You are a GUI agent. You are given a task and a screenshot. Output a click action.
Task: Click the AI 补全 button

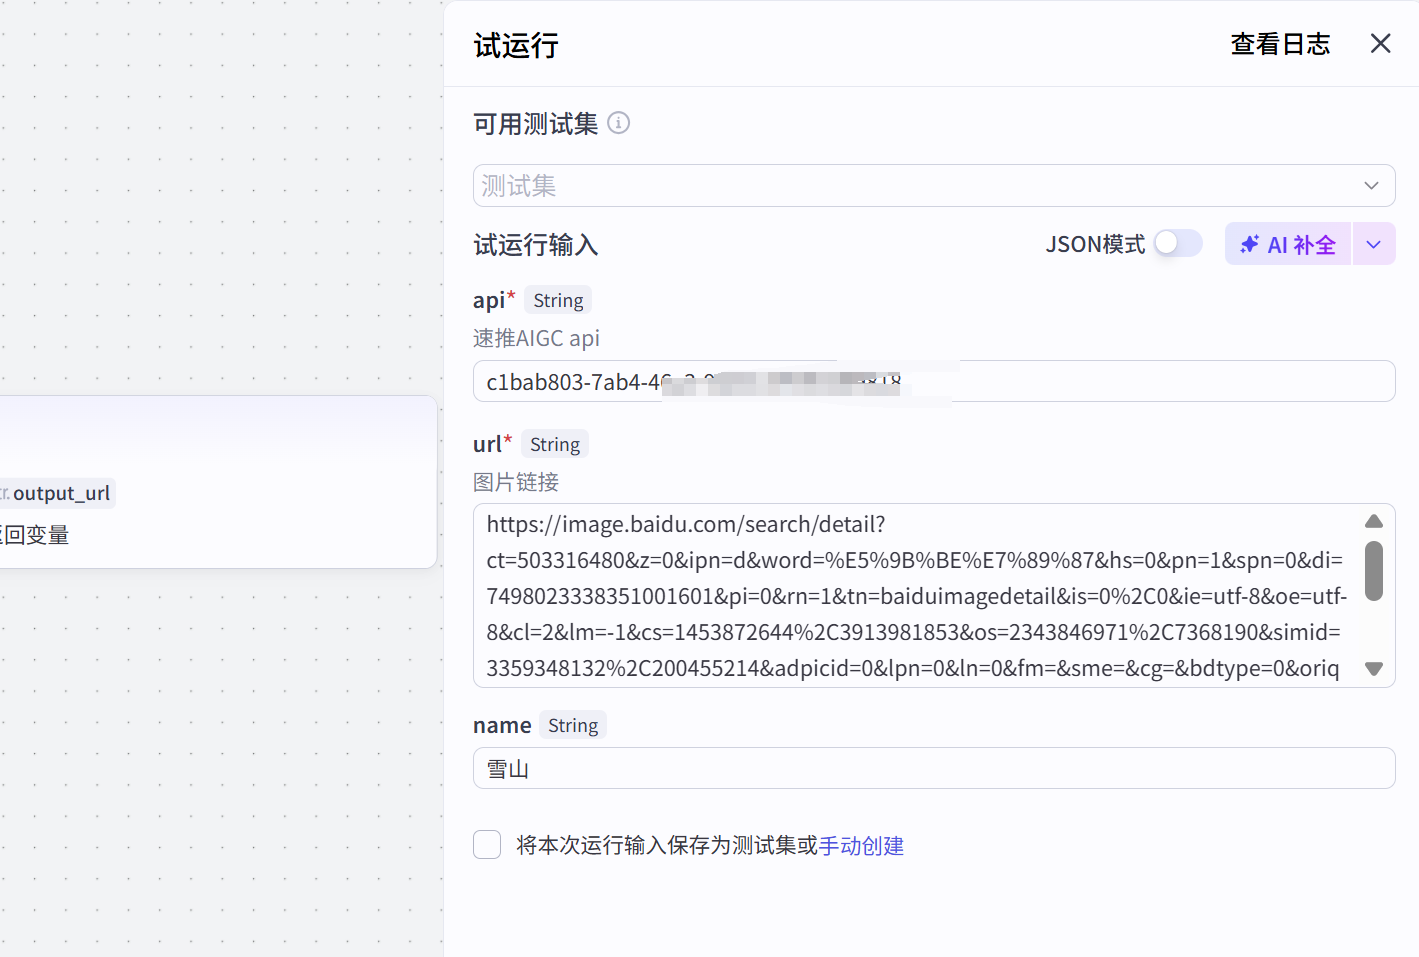click(x=1288, y=245)
